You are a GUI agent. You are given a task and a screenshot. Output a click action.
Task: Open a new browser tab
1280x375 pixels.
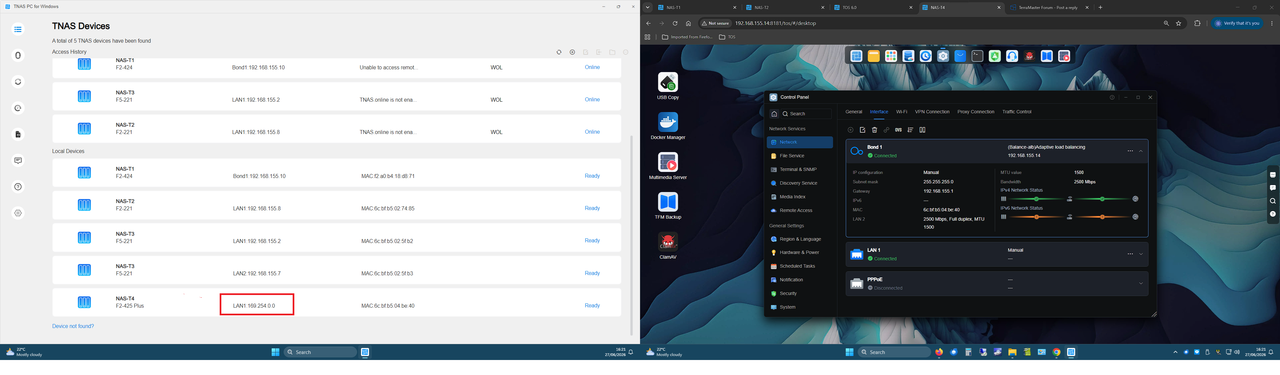tap(1101, 7)
